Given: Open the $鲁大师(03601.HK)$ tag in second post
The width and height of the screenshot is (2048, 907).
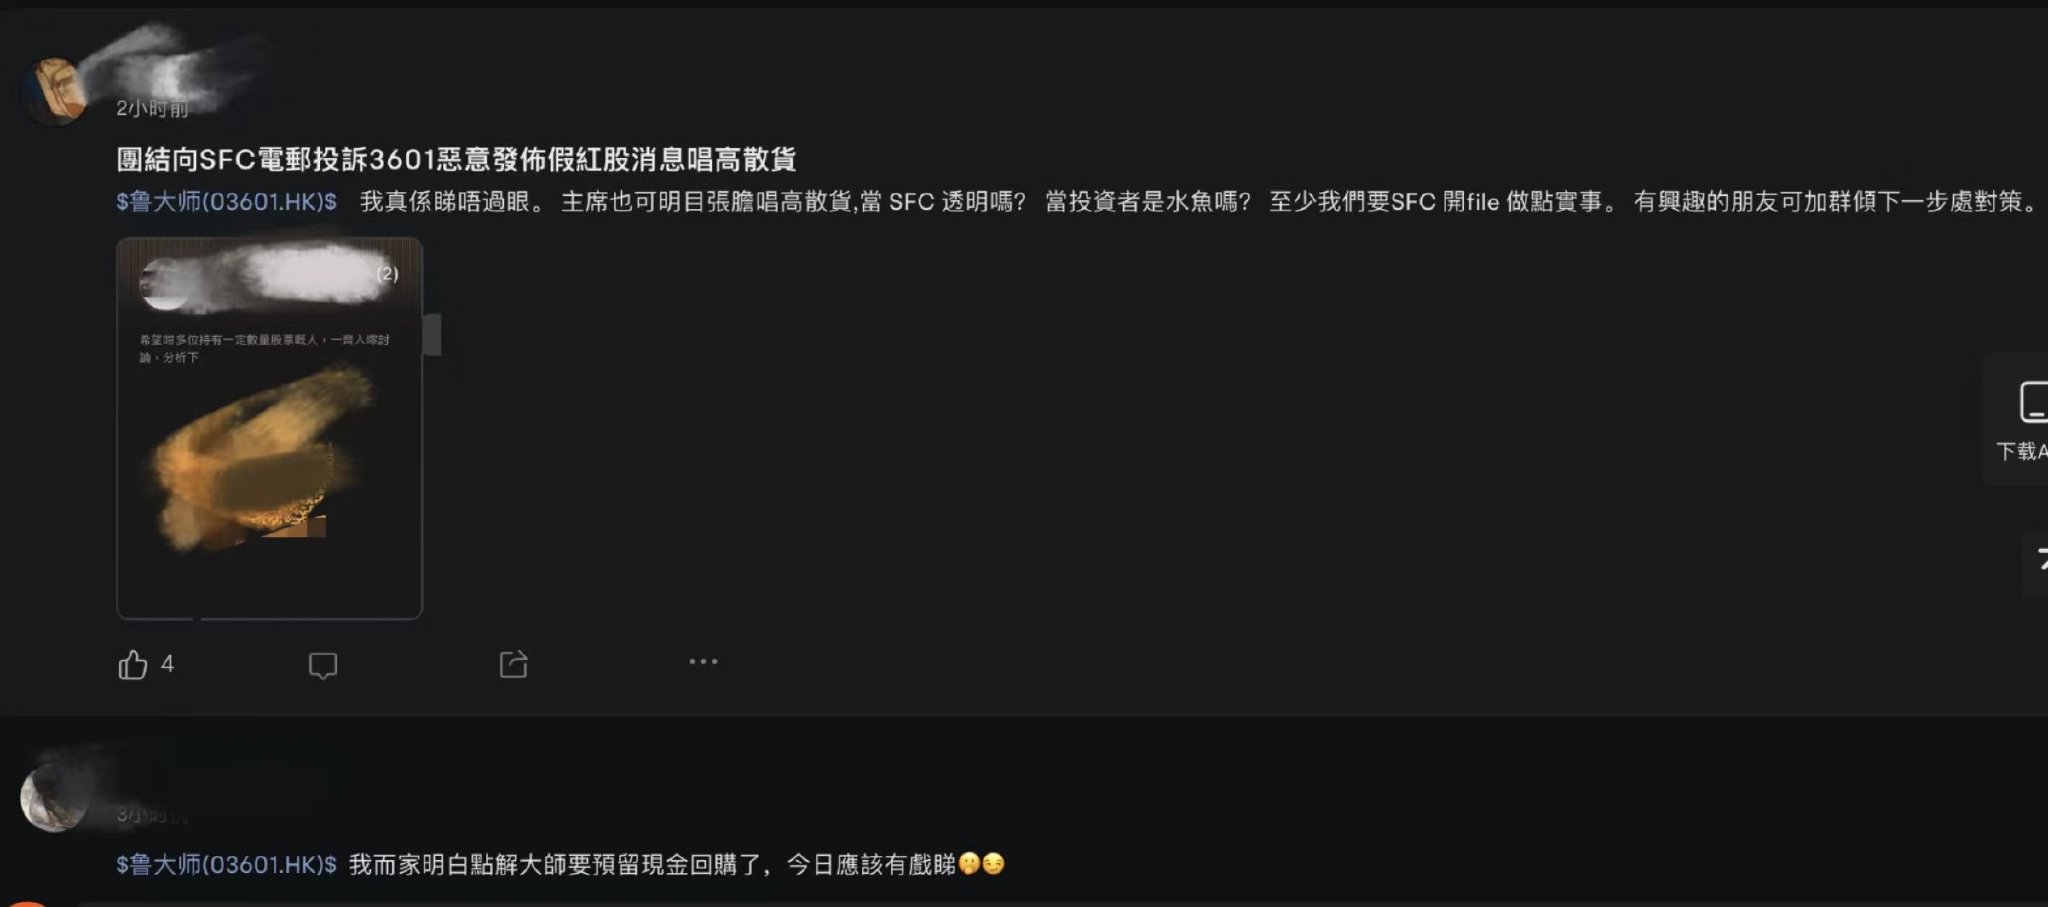Looking at the screenshot, I should coord(226,865).
